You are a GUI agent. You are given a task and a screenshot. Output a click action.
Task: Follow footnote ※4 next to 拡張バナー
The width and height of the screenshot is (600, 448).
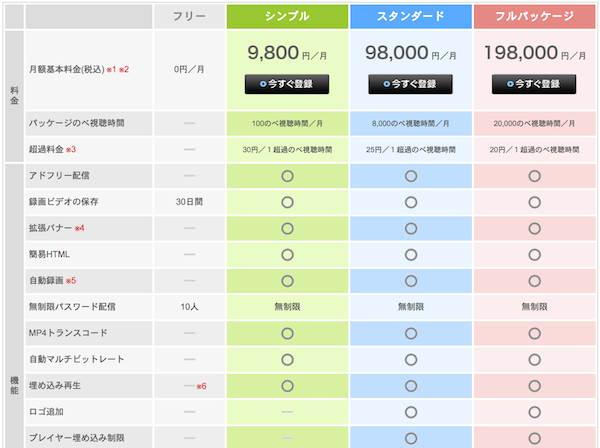[78, 228]
